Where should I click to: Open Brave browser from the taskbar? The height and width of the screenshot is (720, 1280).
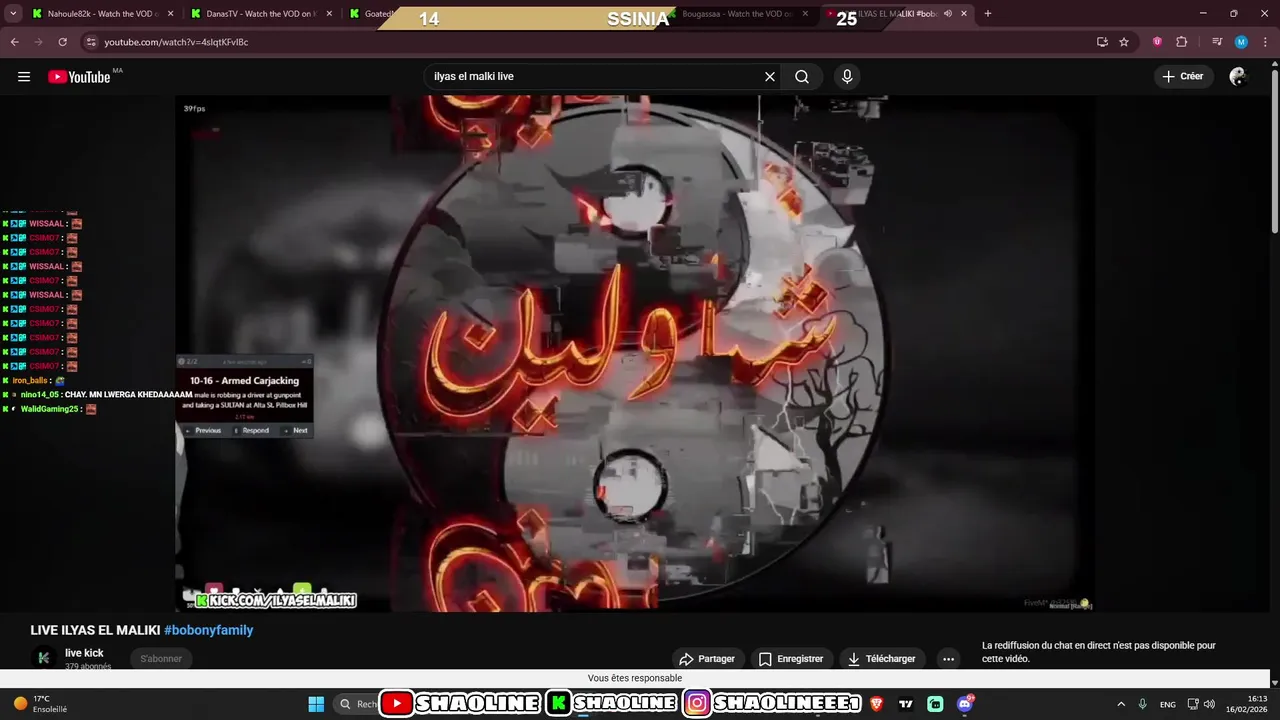coord(877,704)
